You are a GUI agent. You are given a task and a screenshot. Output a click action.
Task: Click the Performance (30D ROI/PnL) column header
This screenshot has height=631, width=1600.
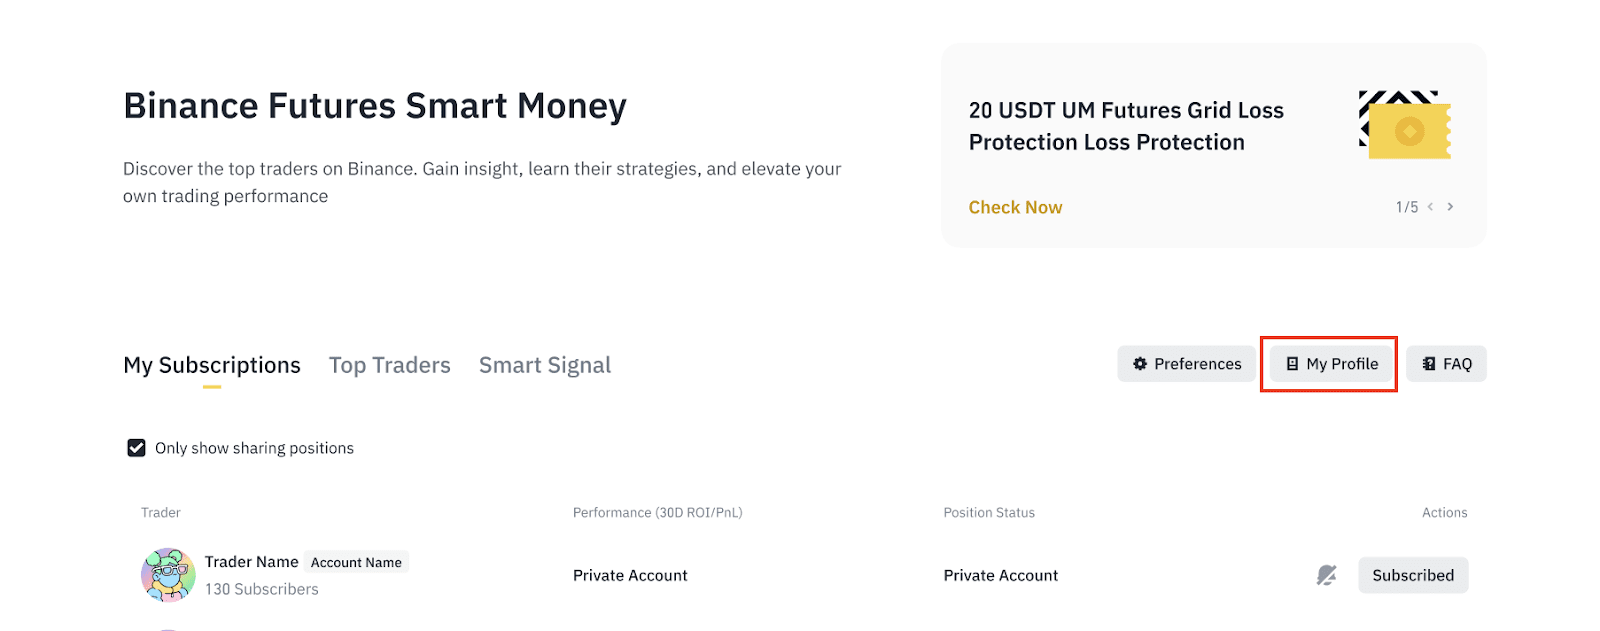[x=657, y=513]
